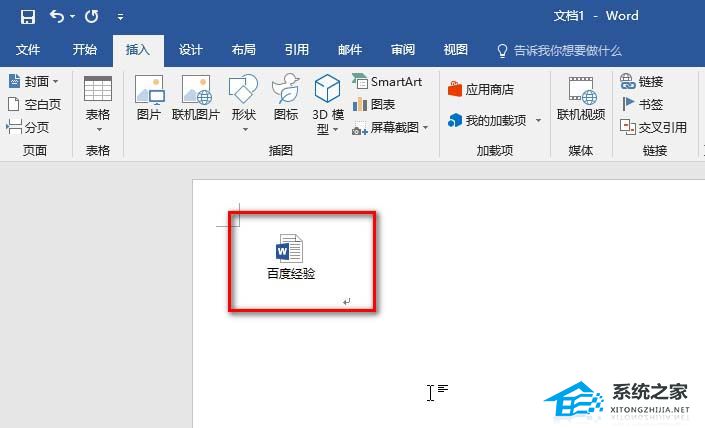Insert a picture with 图片 icon

[x=149, y=98]
